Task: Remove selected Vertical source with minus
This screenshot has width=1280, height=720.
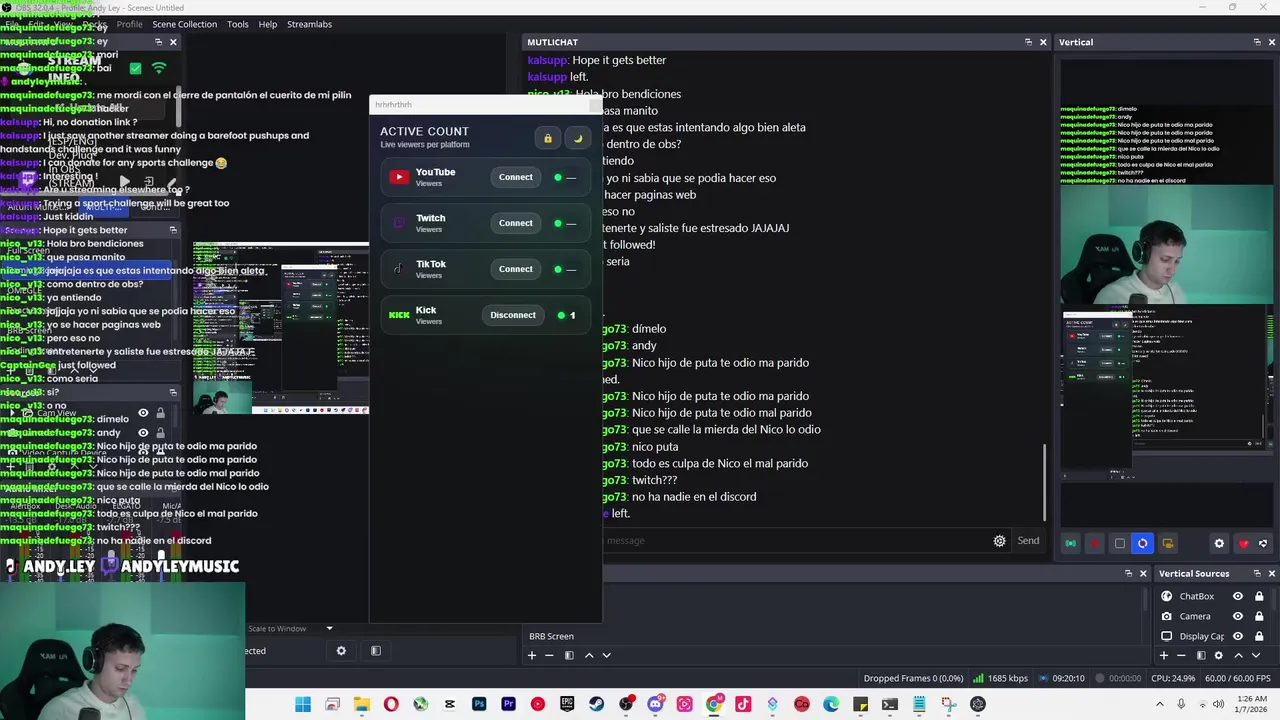Action: tap(1181, 655)
